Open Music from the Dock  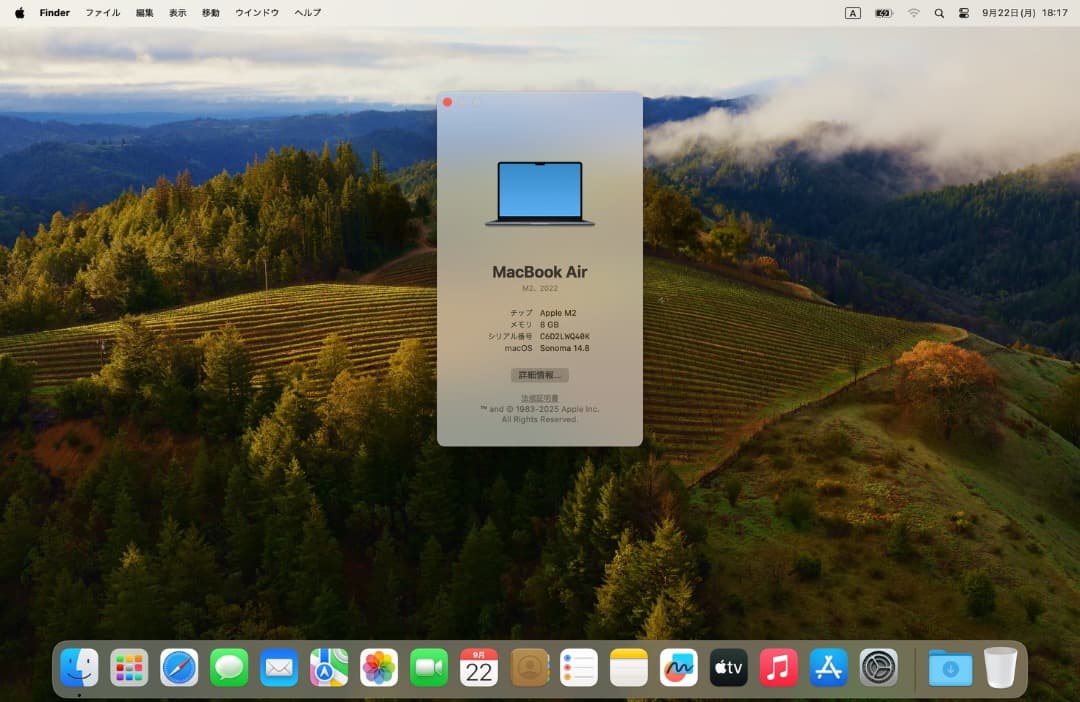779,666
